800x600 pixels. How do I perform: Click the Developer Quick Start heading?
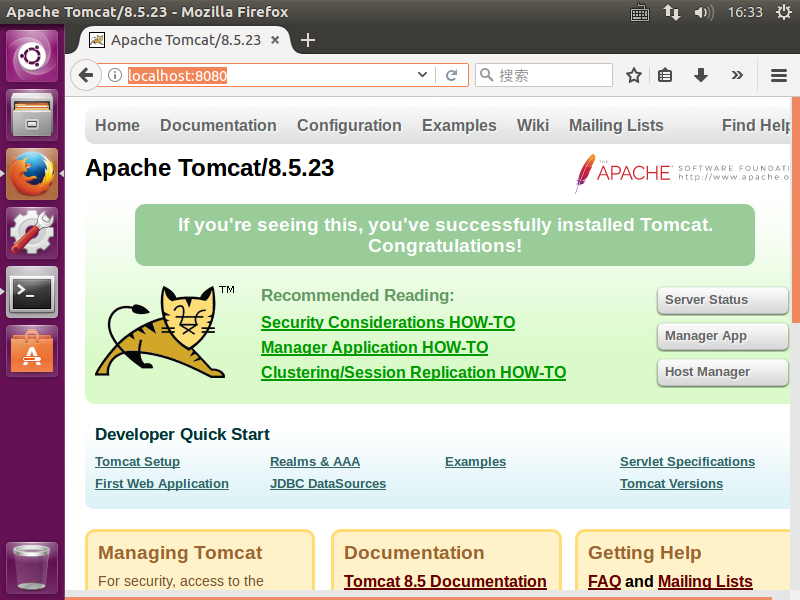[182, 435]
